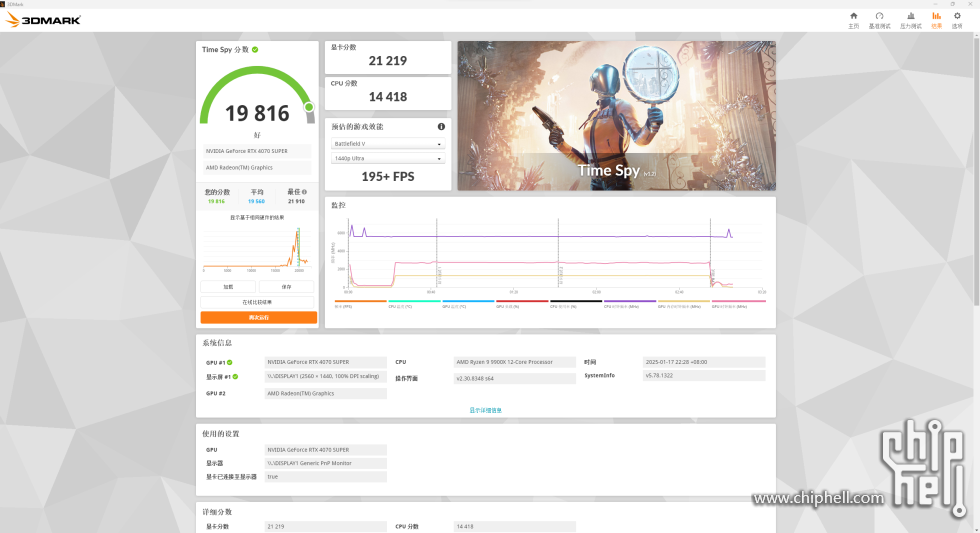Click detailed scores CPU value 14 418

coord(514,527)
